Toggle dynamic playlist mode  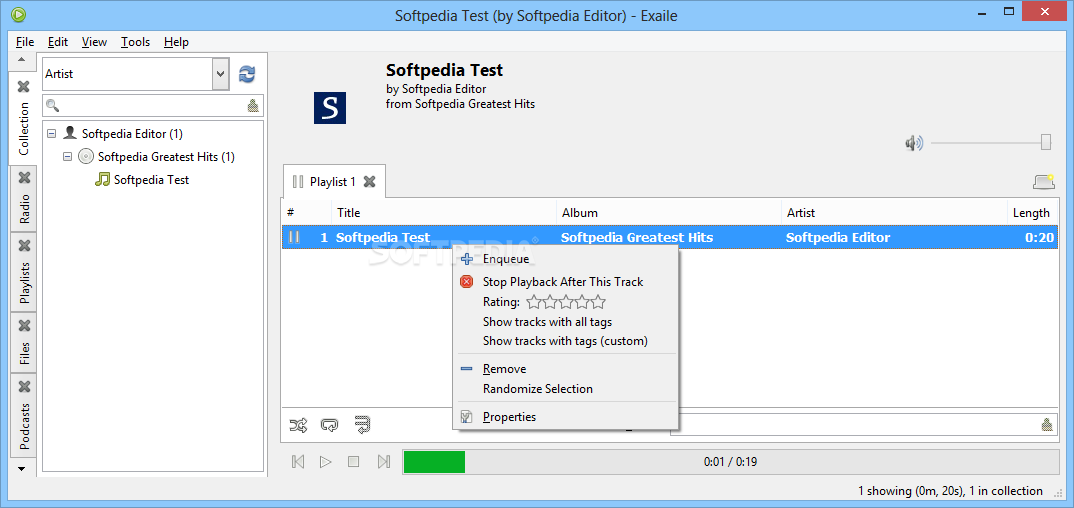pyautogui.click(x=362, y=425)
